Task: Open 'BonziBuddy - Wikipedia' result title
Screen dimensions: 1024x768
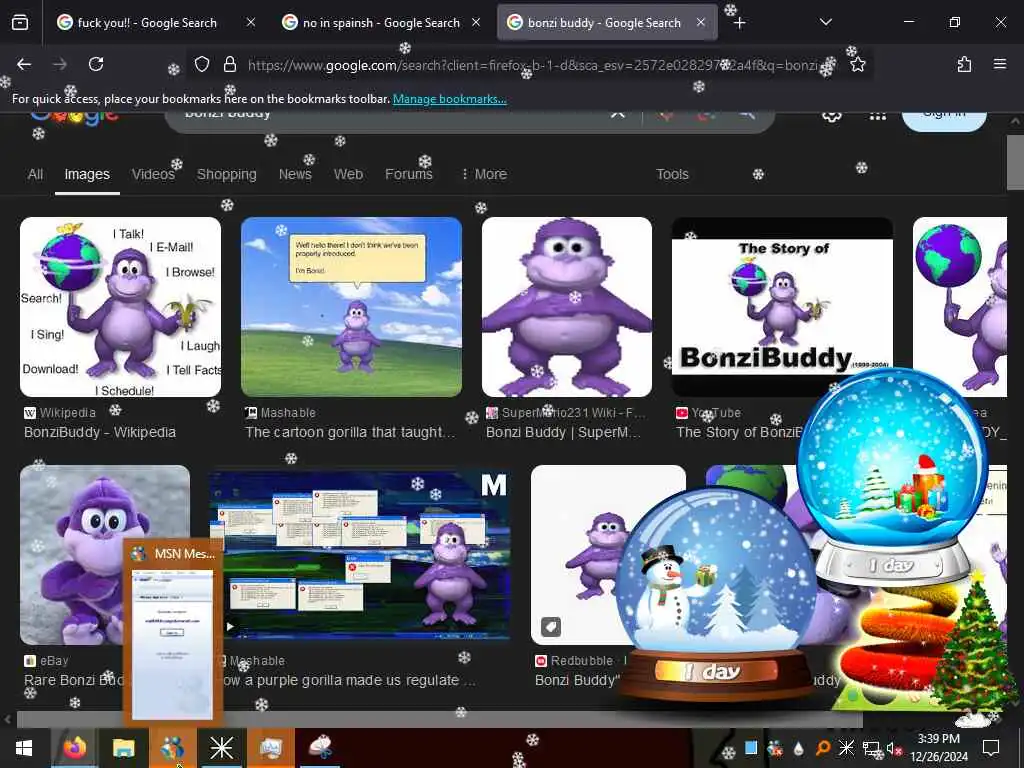Action: click(100, 432)
